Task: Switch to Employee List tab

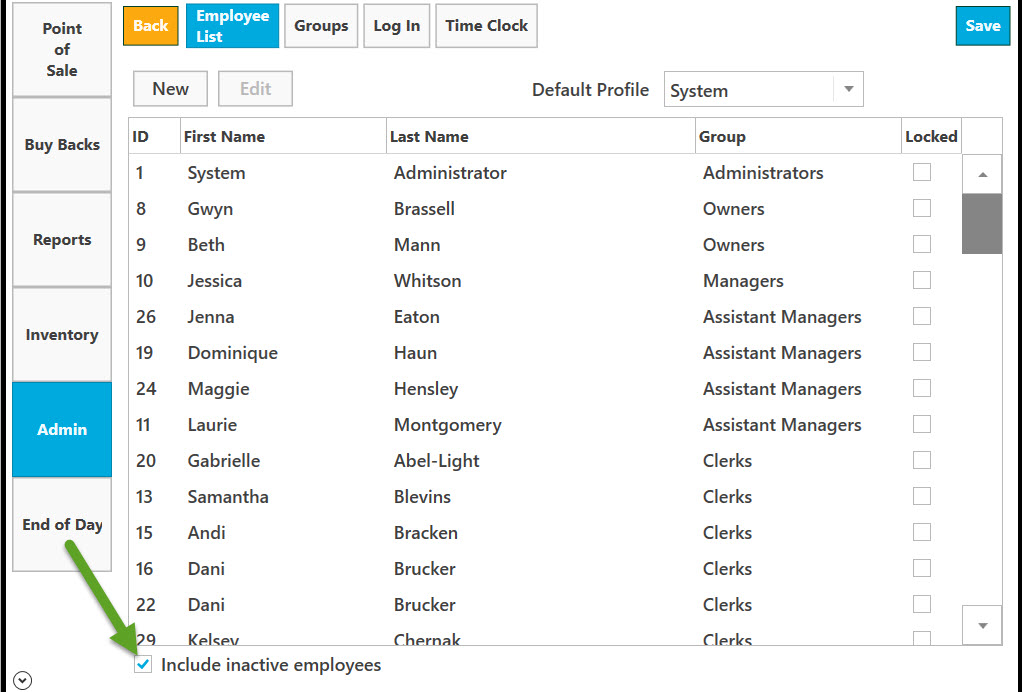Action: click(x=232, y=26)
